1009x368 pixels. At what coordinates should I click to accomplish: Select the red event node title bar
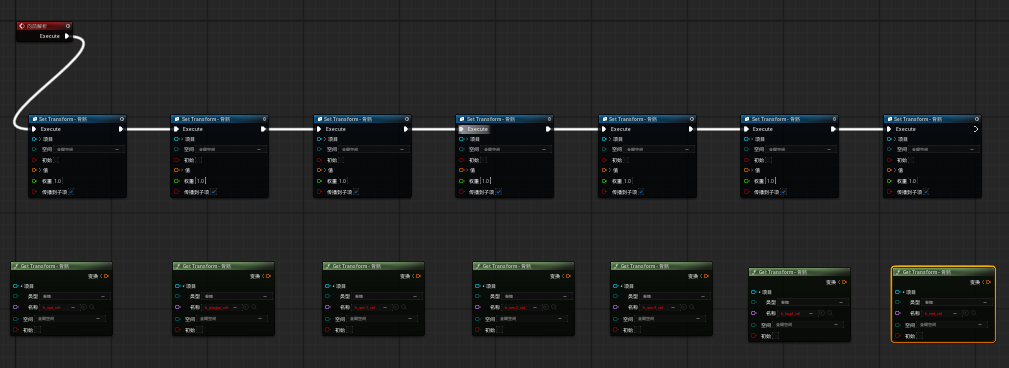(44, 26)
